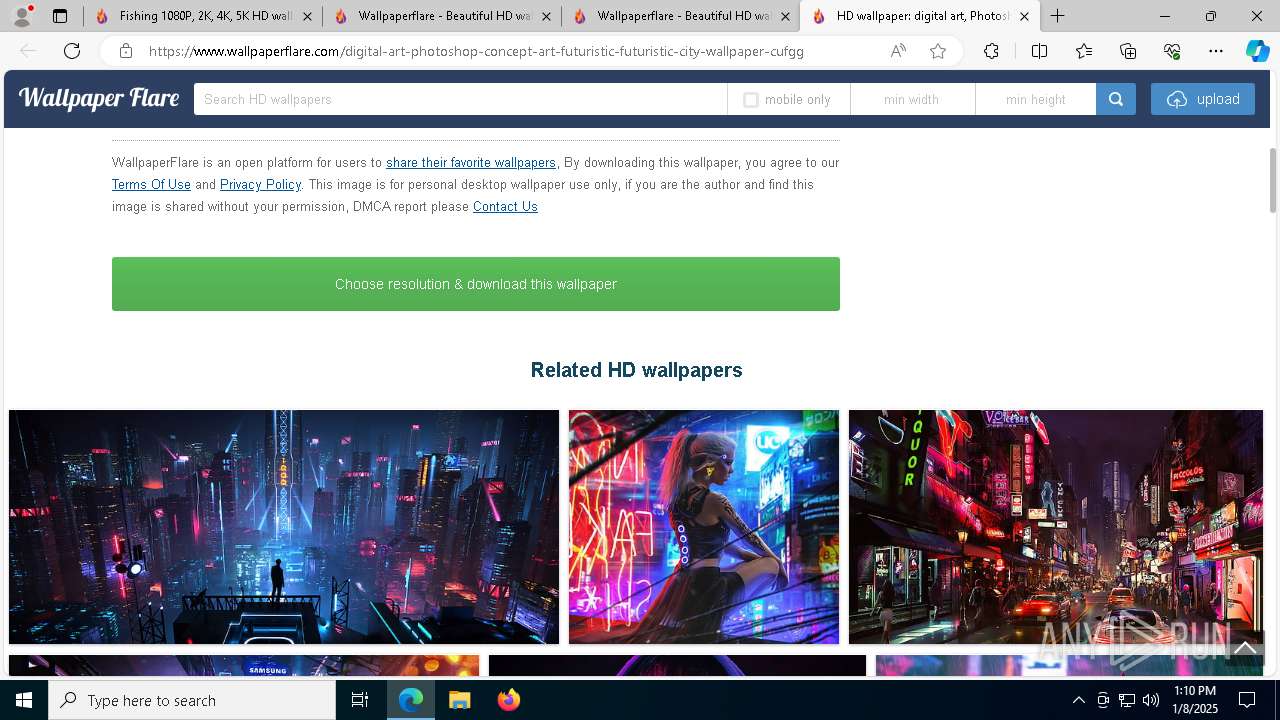Image resolution: width=1280 pixels, height=720 pixels.
Task: Open the blue futuristic city wallpaper thumbnail
Action: click(x=284, y=527)
